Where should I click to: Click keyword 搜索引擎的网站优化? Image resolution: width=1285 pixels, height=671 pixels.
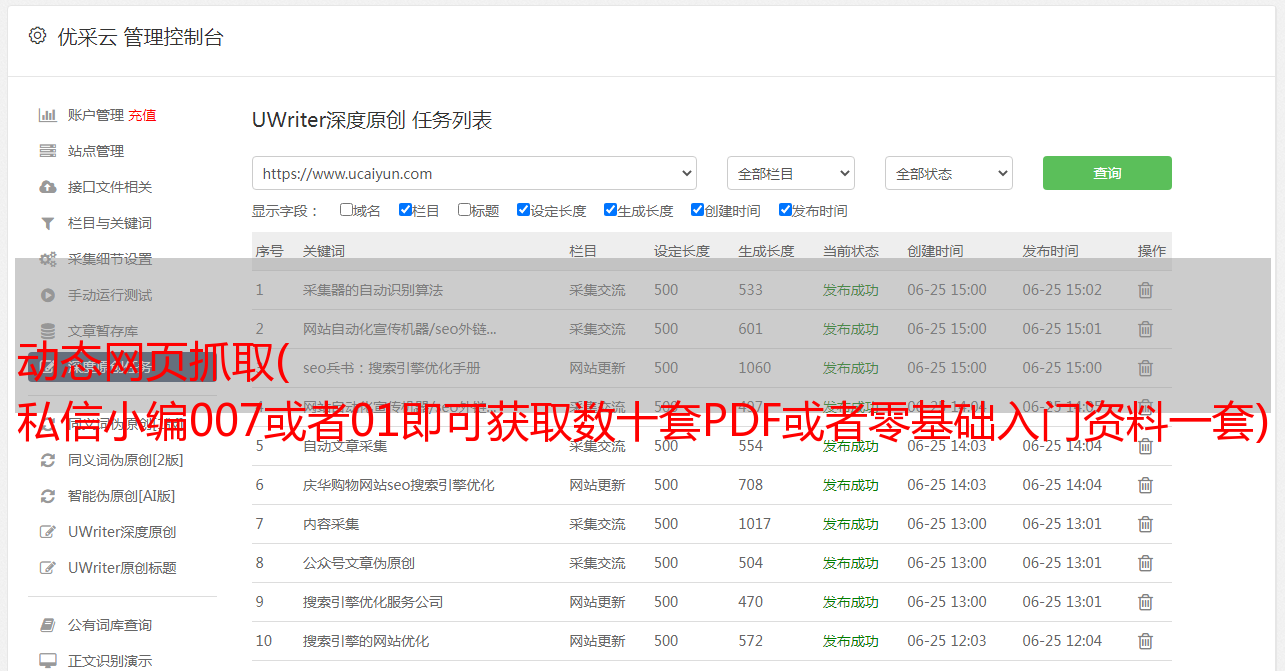coord(366,641)
